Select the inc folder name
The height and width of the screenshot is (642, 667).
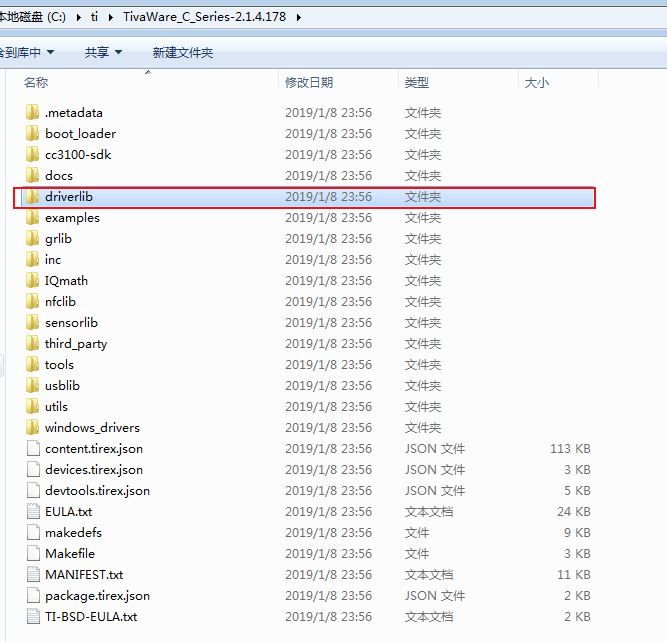pos(53,260)
